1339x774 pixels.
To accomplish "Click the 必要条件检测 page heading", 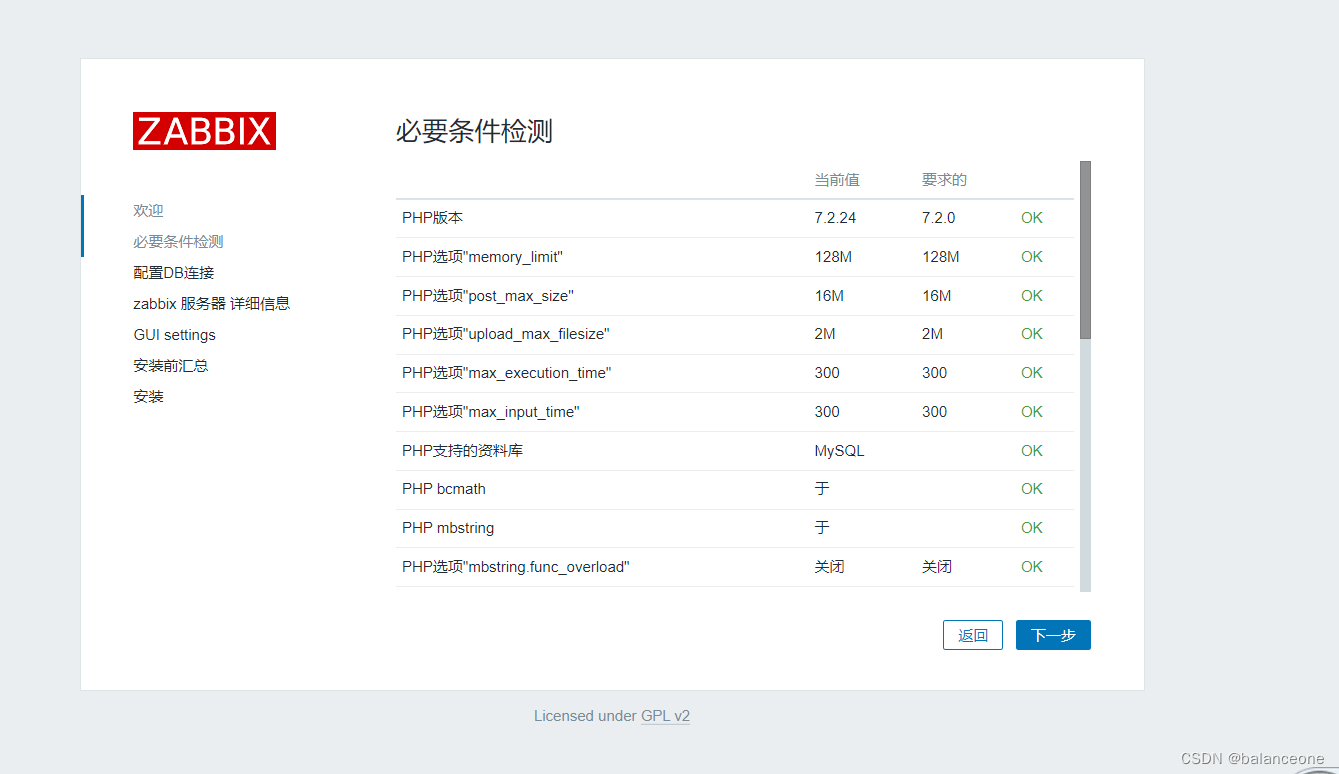I will 474,132.
